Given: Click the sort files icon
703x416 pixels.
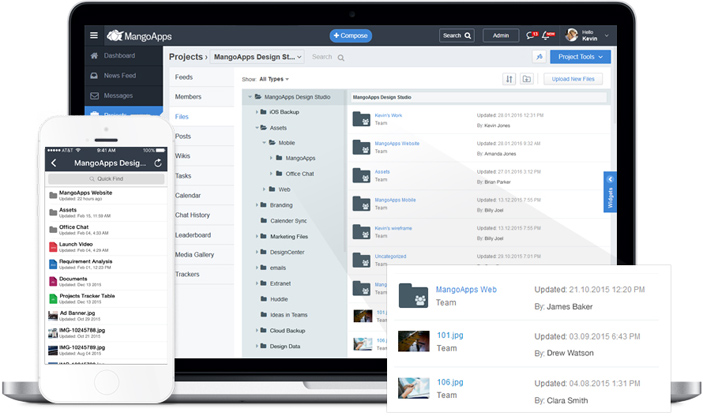Looking at the screenshot, I should pos(509,79).
